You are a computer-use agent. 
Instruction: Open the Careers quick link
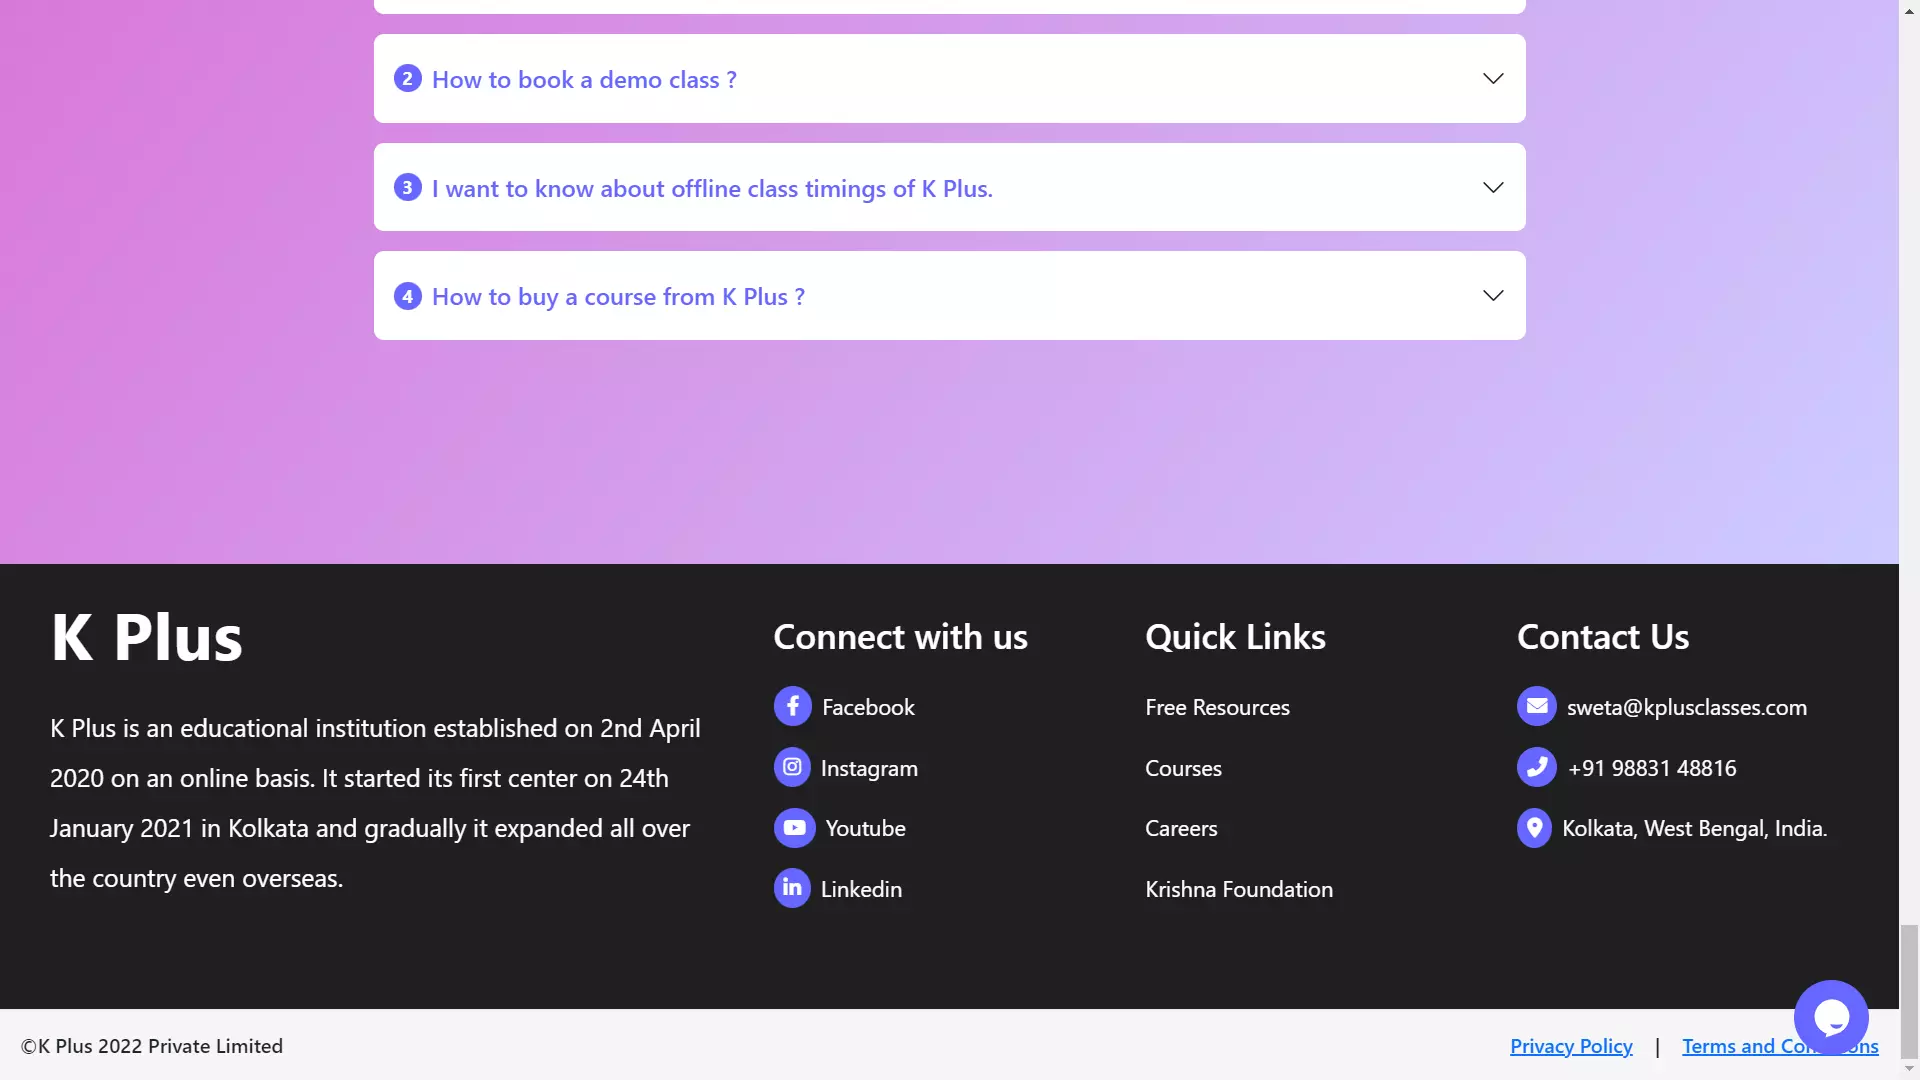point(1181,828)
